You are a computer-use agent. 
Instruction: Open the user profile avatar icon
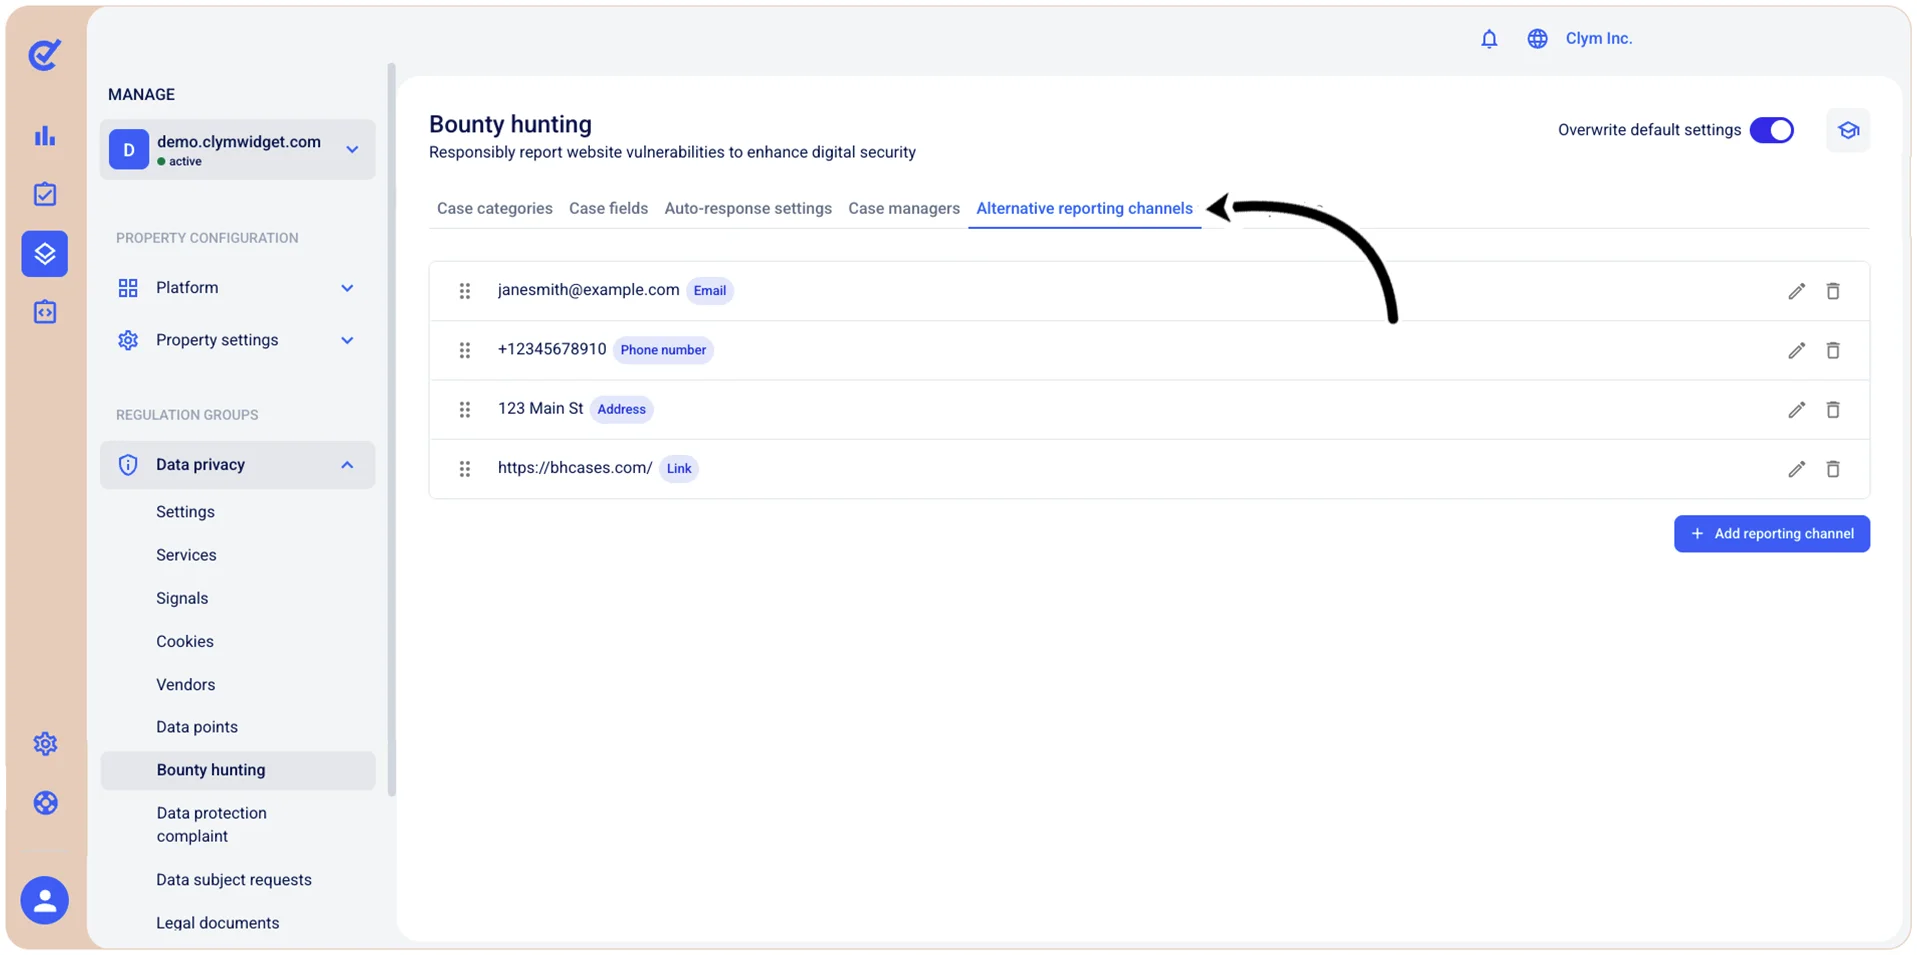(x=45, y=901)
